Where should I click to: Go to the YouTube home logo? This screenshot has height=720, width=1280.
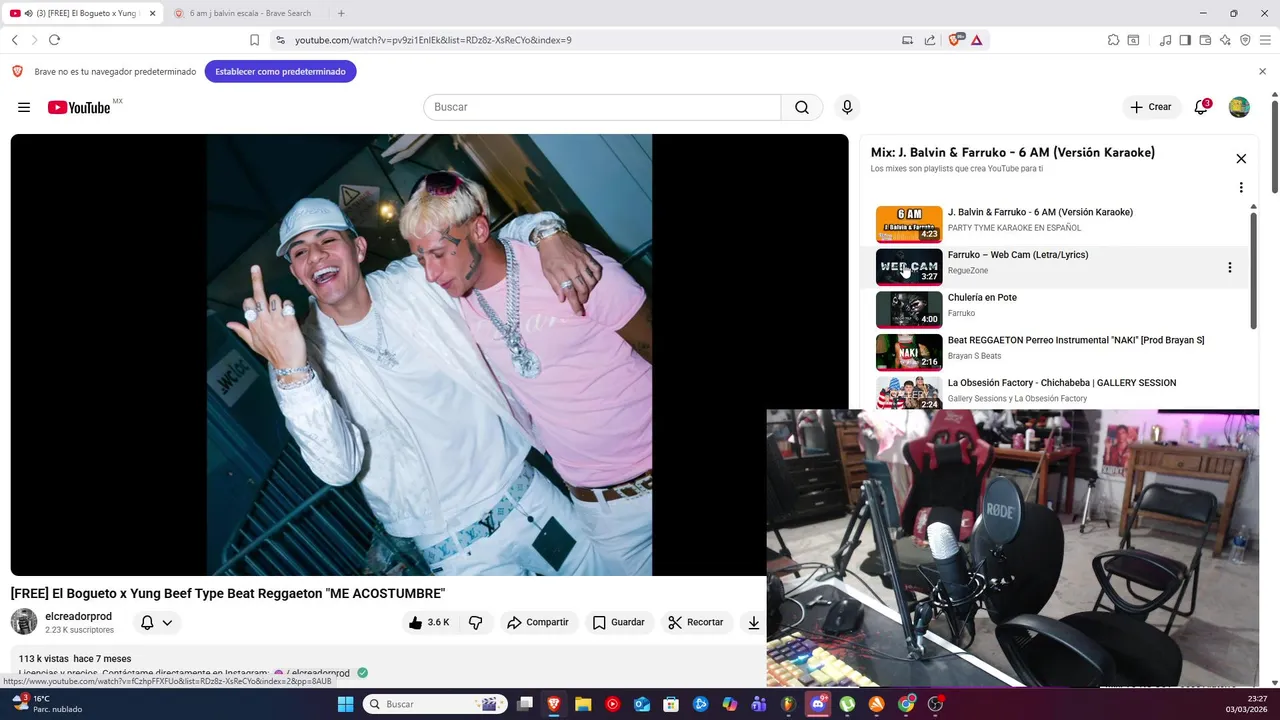click(79, 107)
